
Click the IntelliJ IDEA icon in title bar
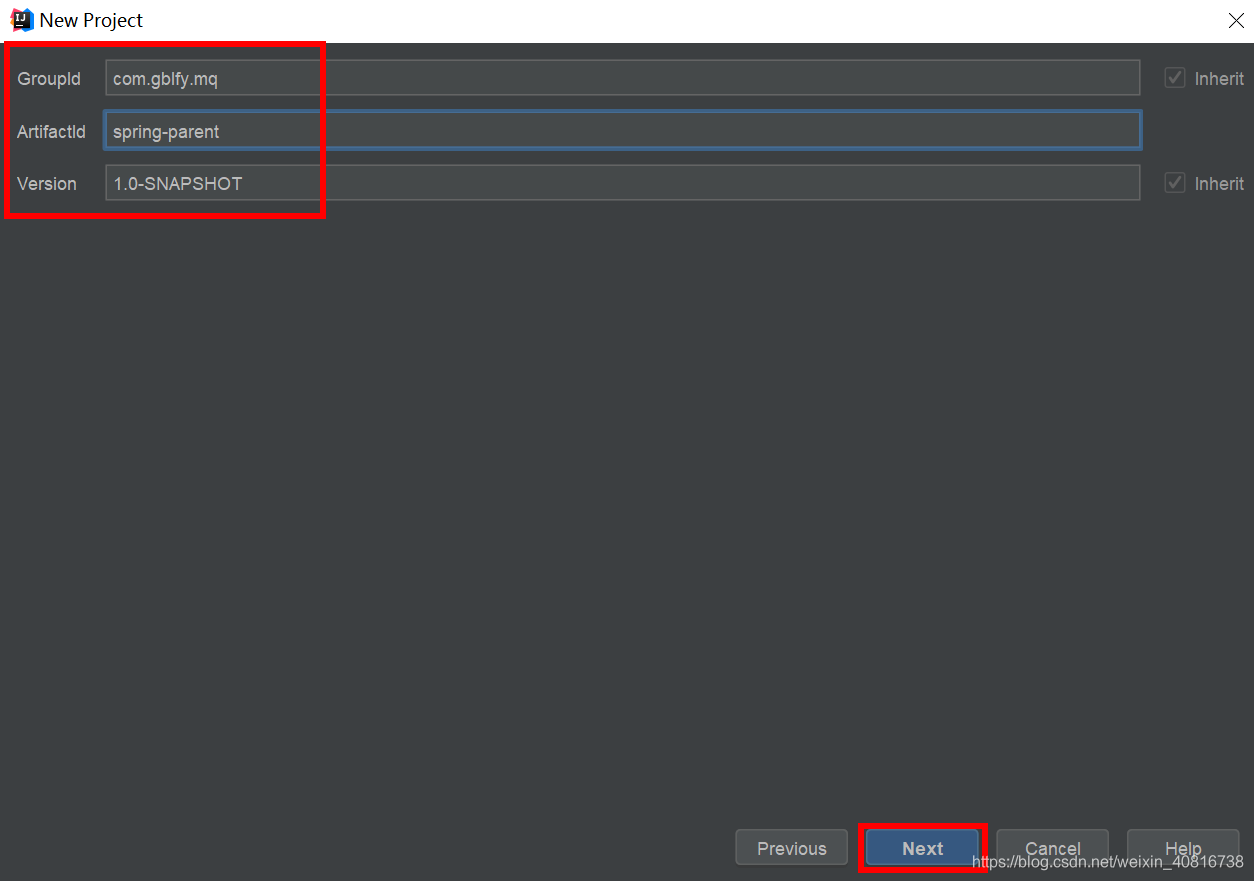[21, 20]
